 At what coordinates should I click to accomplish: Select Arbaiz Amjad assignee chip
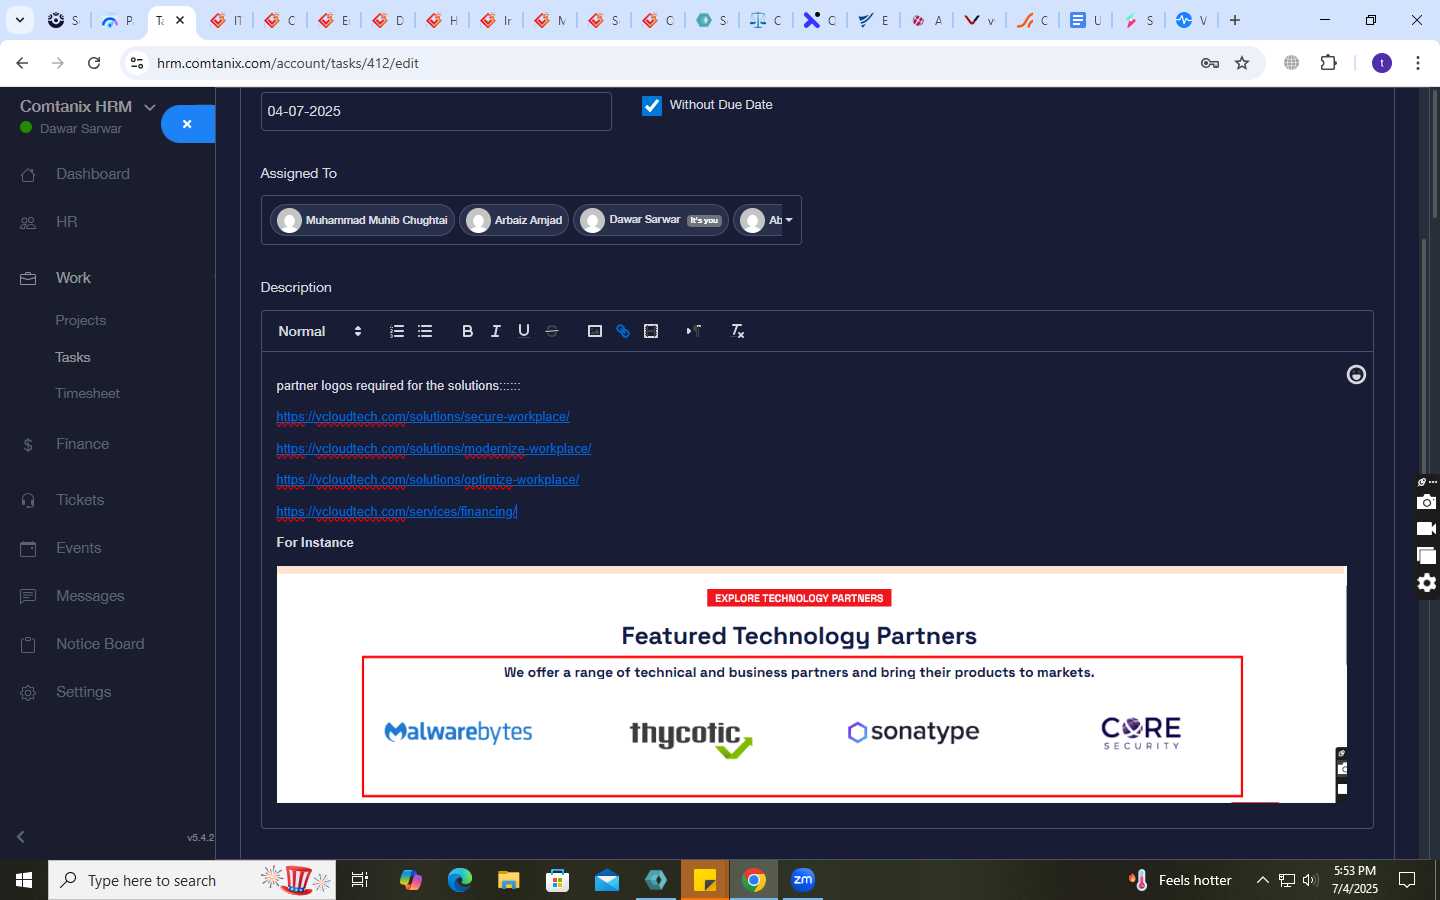click(515, 220)
